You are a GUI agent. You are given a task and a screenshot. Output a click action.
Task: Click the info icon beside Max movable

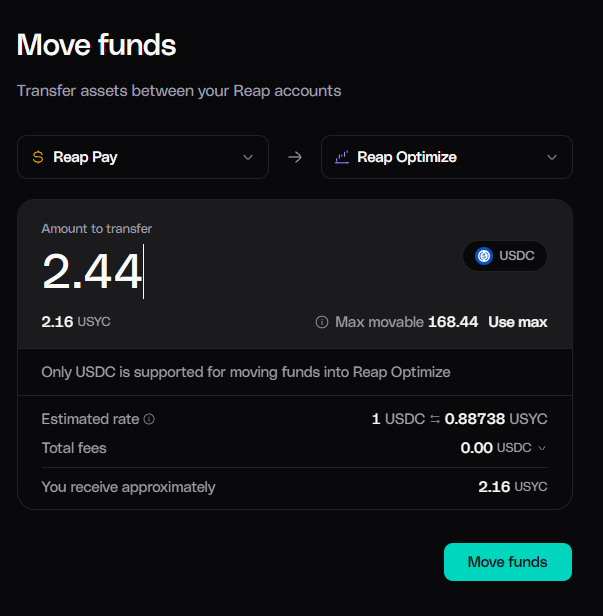pyautogui.click(x=322, y=322)
